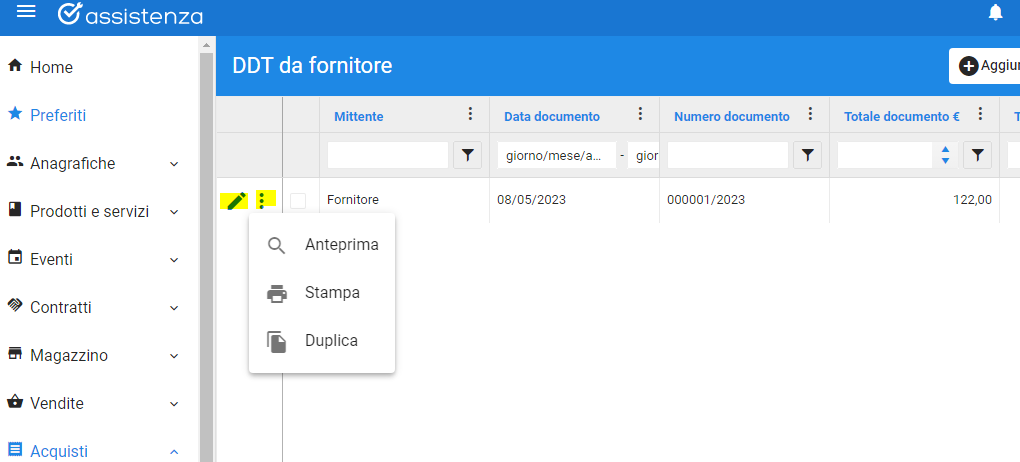Click the Mittente filter funnel icon
The height and width of the screenshot is (462, 1020).
pos(467,155)
